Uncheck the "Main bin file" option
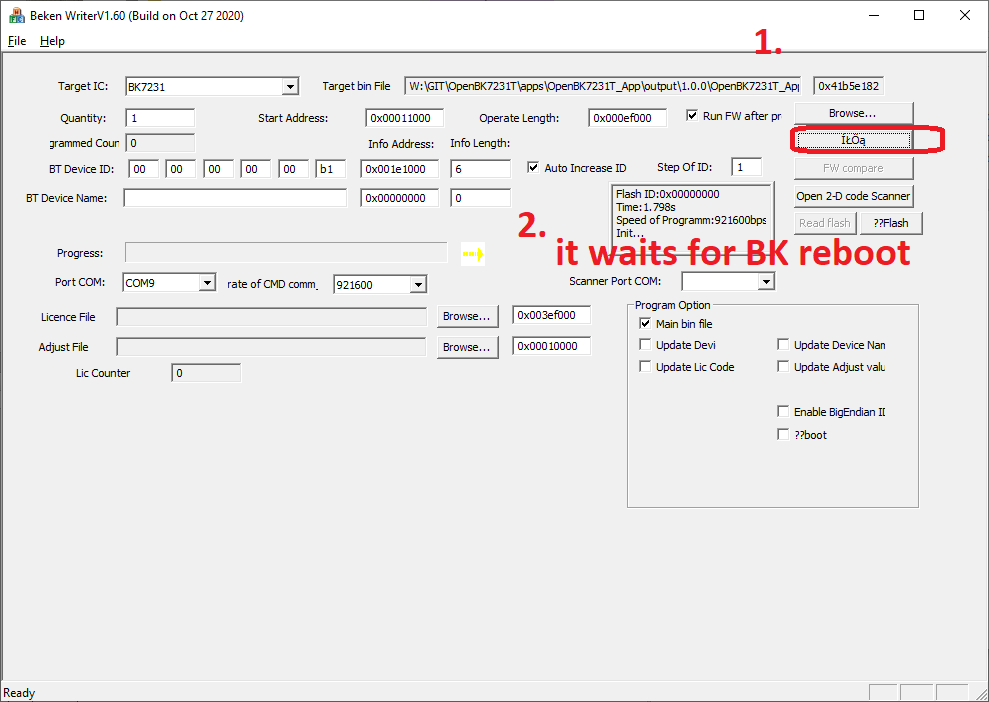 (x=645, y=323)
